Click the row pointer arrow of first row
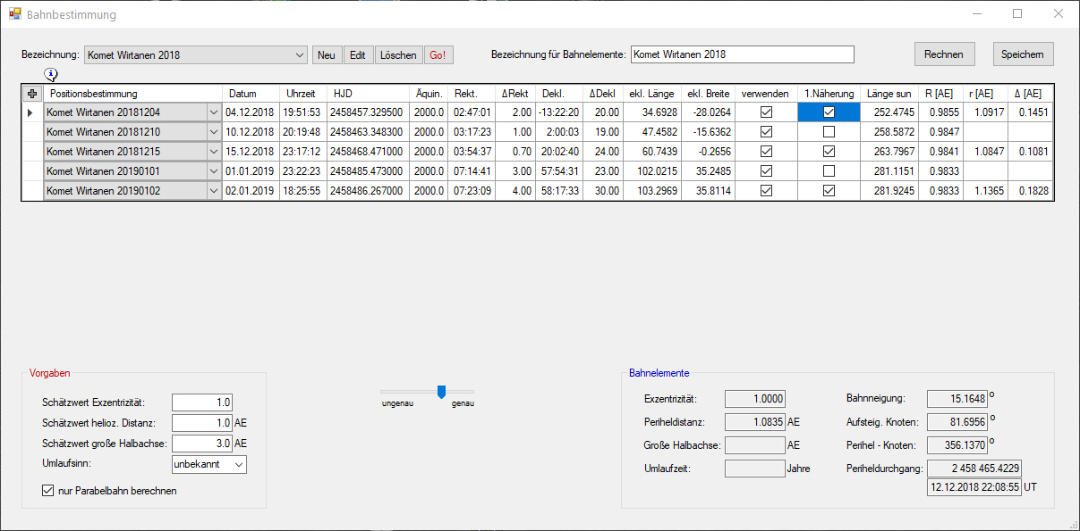 [x=30, y=113]
